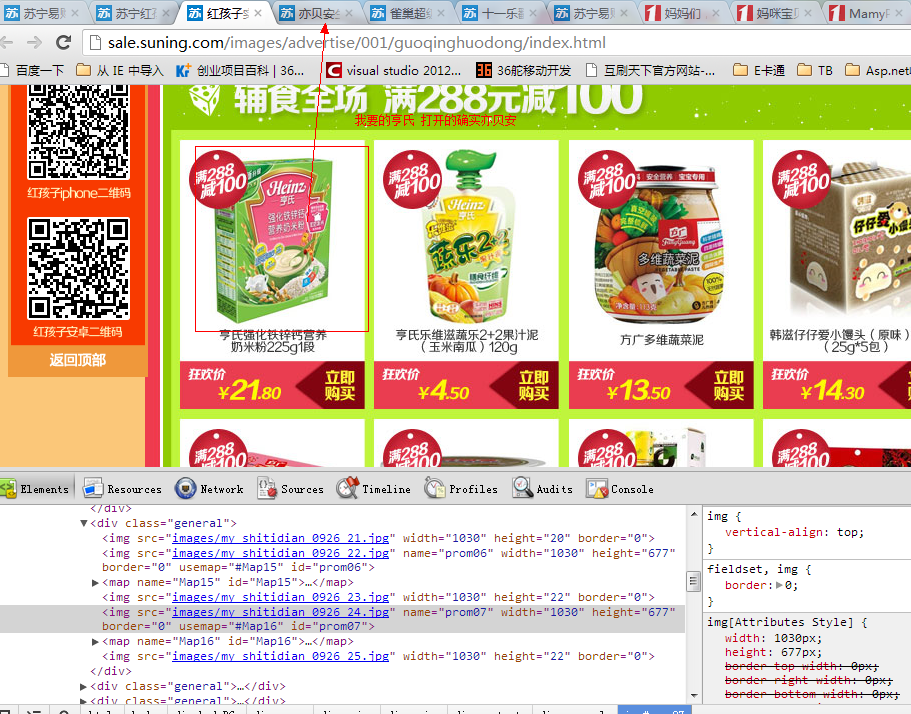Open the visual studio 2012 bookmark

point(393,70)
